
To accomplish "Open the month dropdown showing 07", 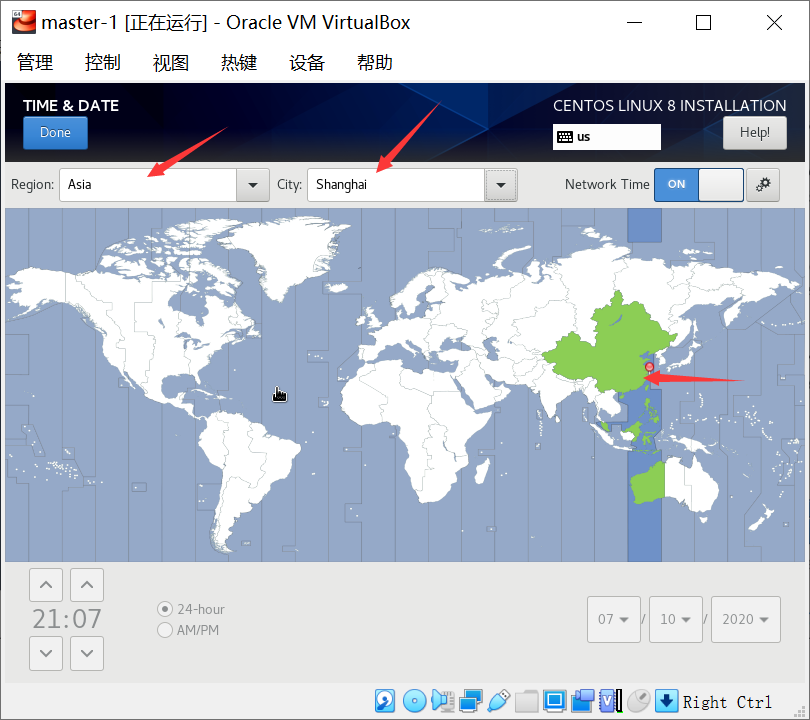I will (x=614, y=619).
